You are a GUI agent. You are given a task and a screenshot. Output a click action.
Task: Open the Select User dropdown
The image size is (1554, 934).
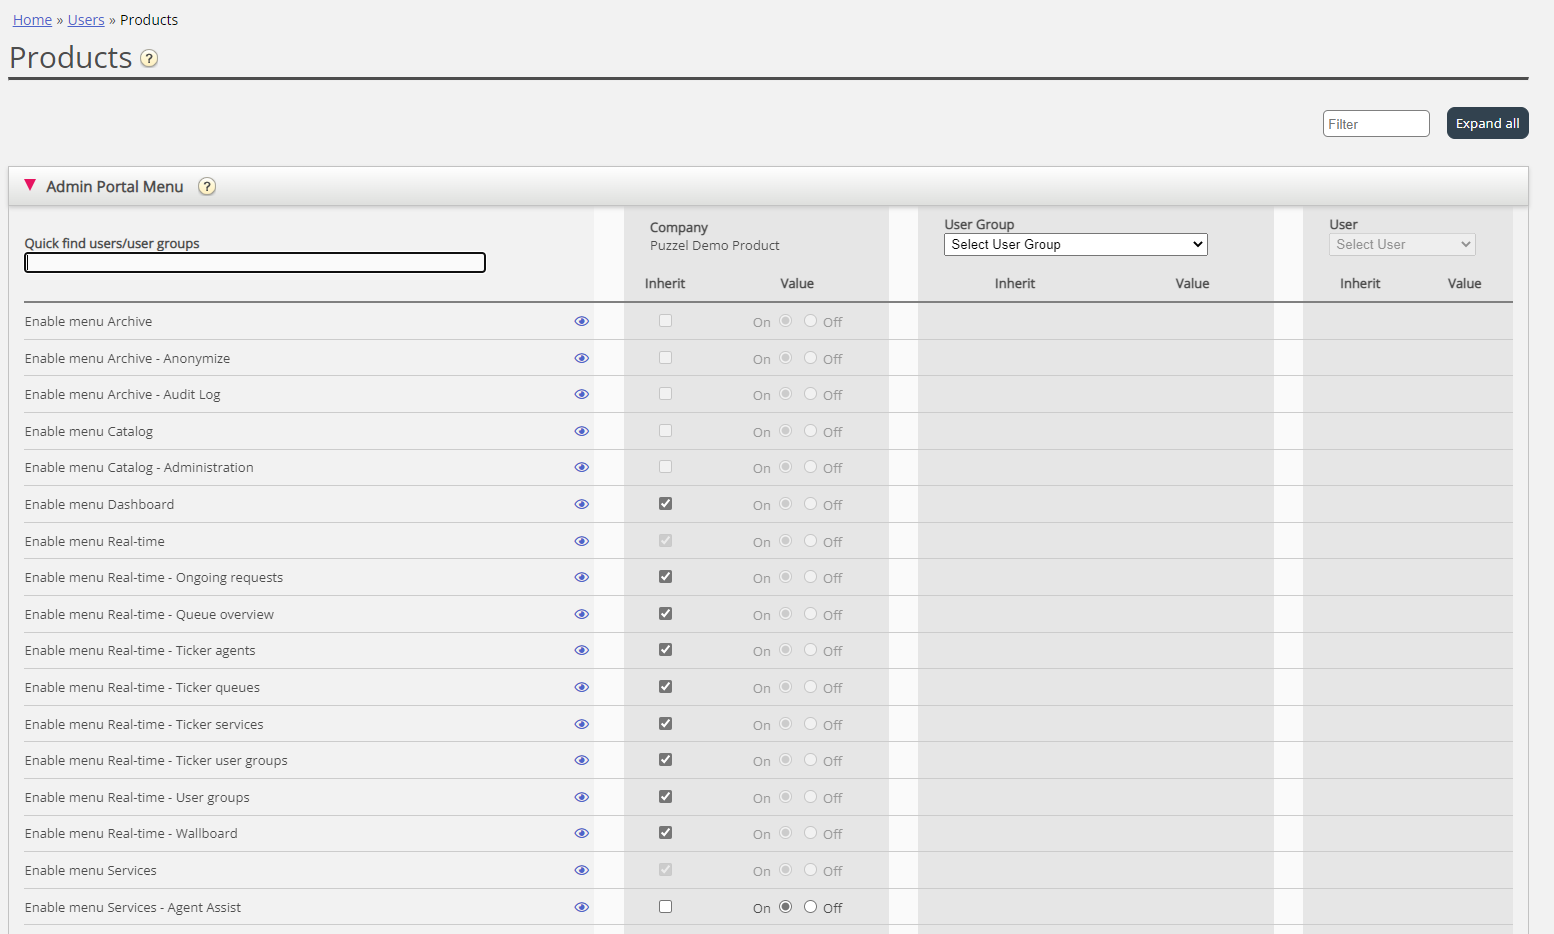point(1401,245)
